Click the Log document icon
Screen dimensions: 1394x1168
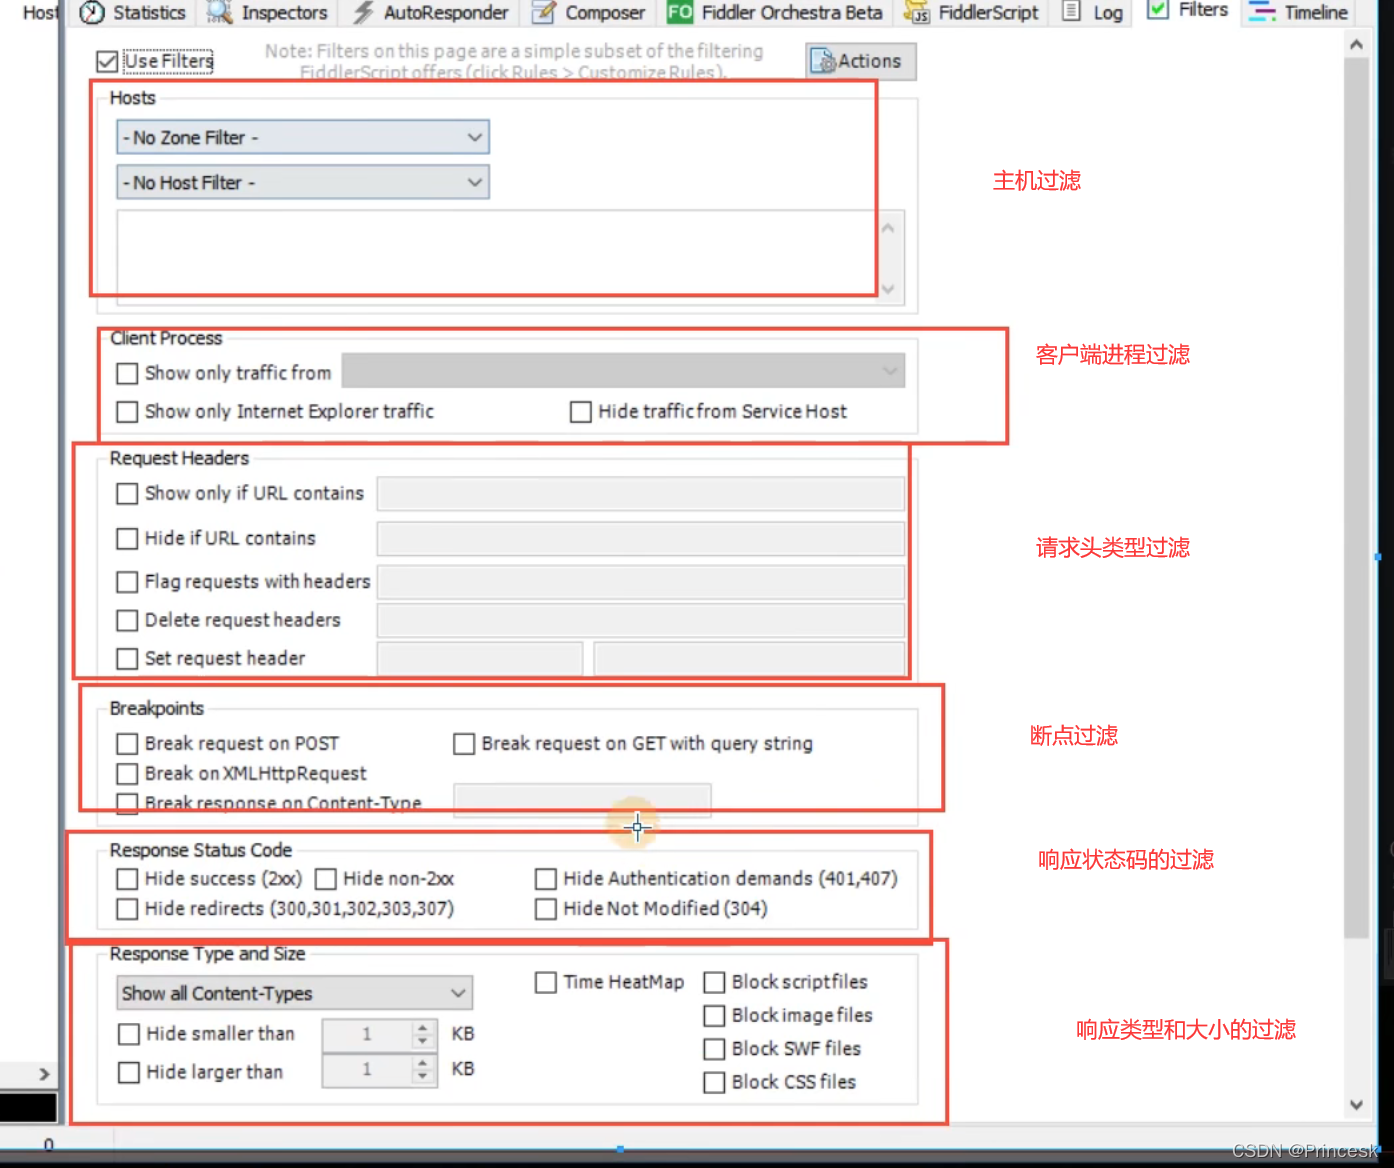(x=1071, y=11)
